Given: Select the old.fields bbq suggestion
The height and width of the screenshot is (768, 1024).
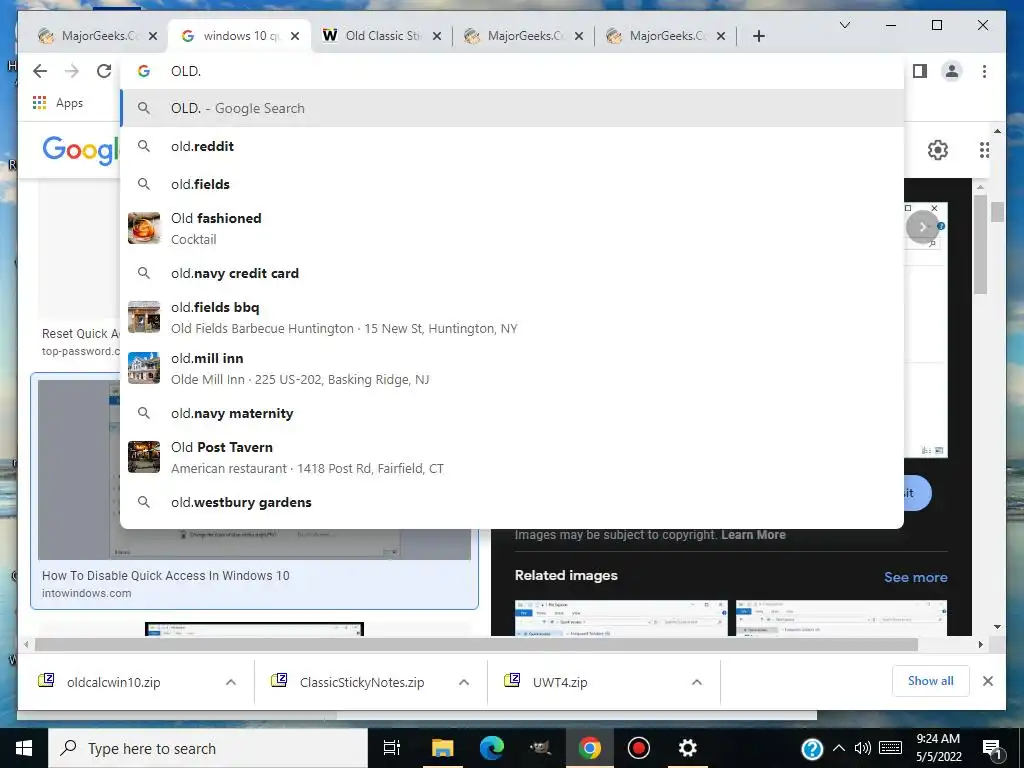Looking at the screenshot, I should [512, 317].
